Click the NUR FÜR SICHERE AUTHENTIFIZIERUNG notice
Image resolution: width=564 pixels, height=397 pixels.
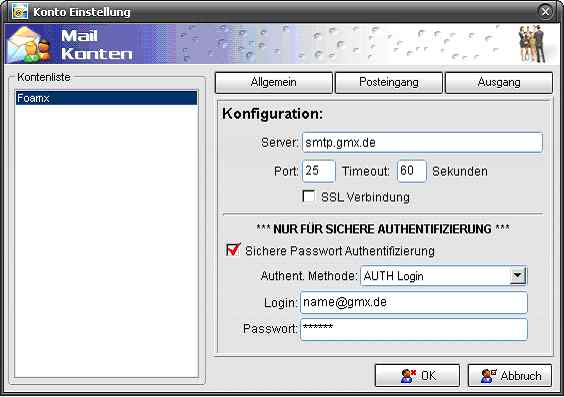[383, 229]
